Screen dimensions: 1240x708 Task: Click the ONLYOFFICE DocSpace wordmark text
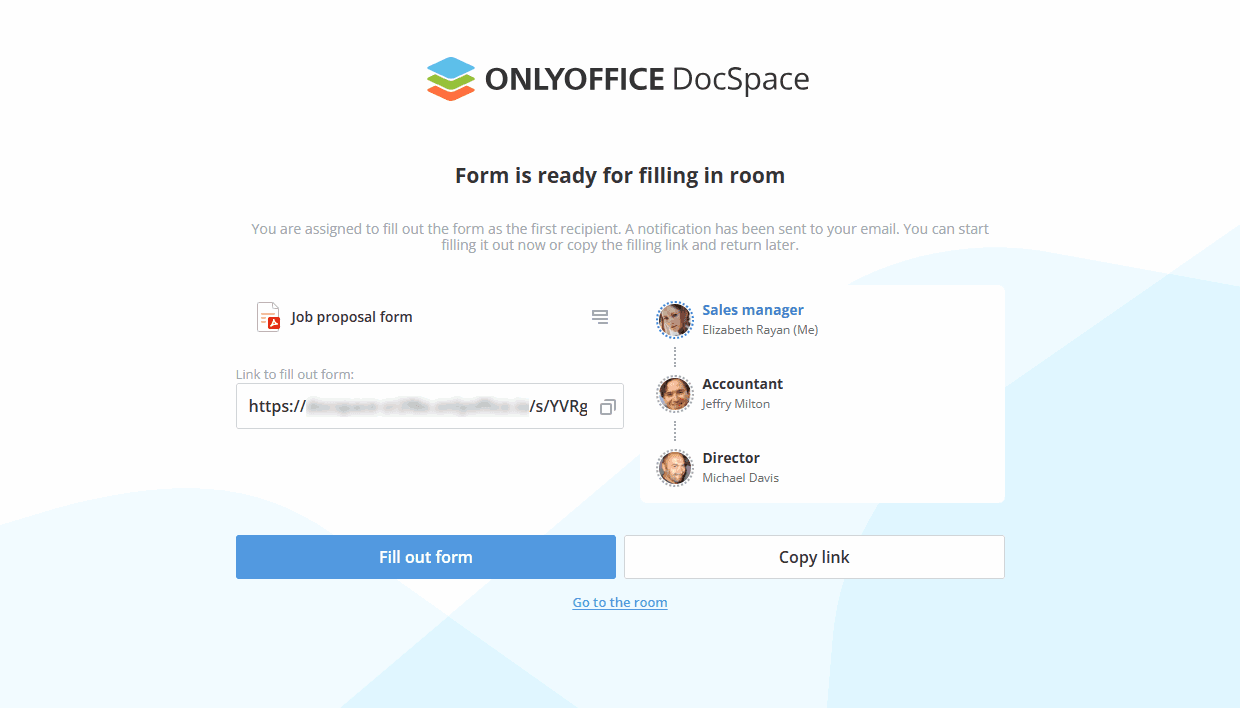click(647, 79)
